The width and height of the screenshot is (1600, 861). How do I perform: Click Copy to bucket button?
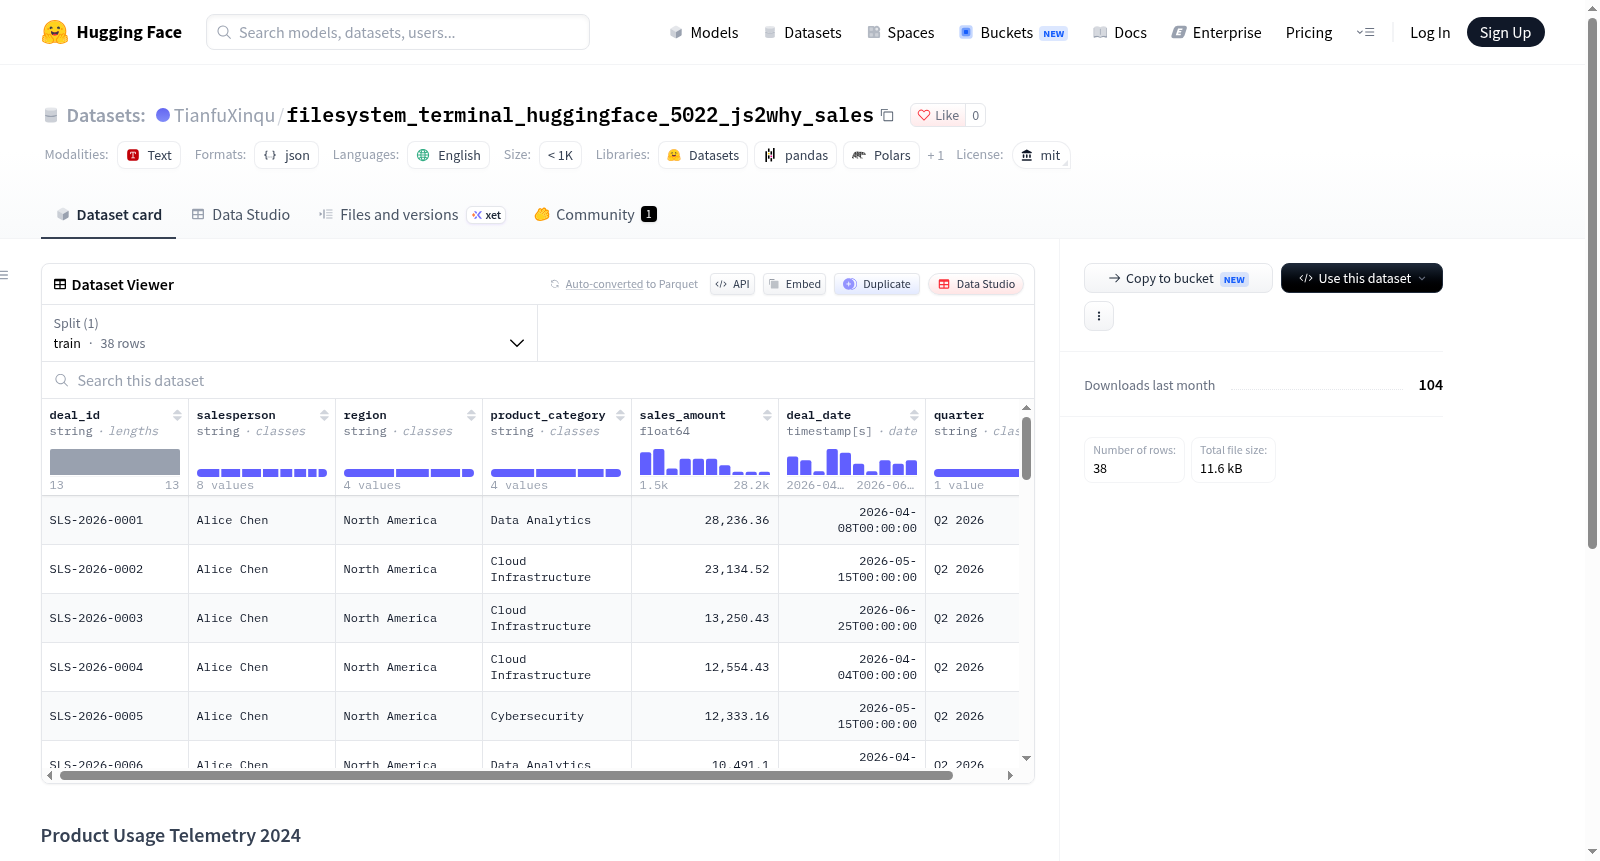[1178, 278]
